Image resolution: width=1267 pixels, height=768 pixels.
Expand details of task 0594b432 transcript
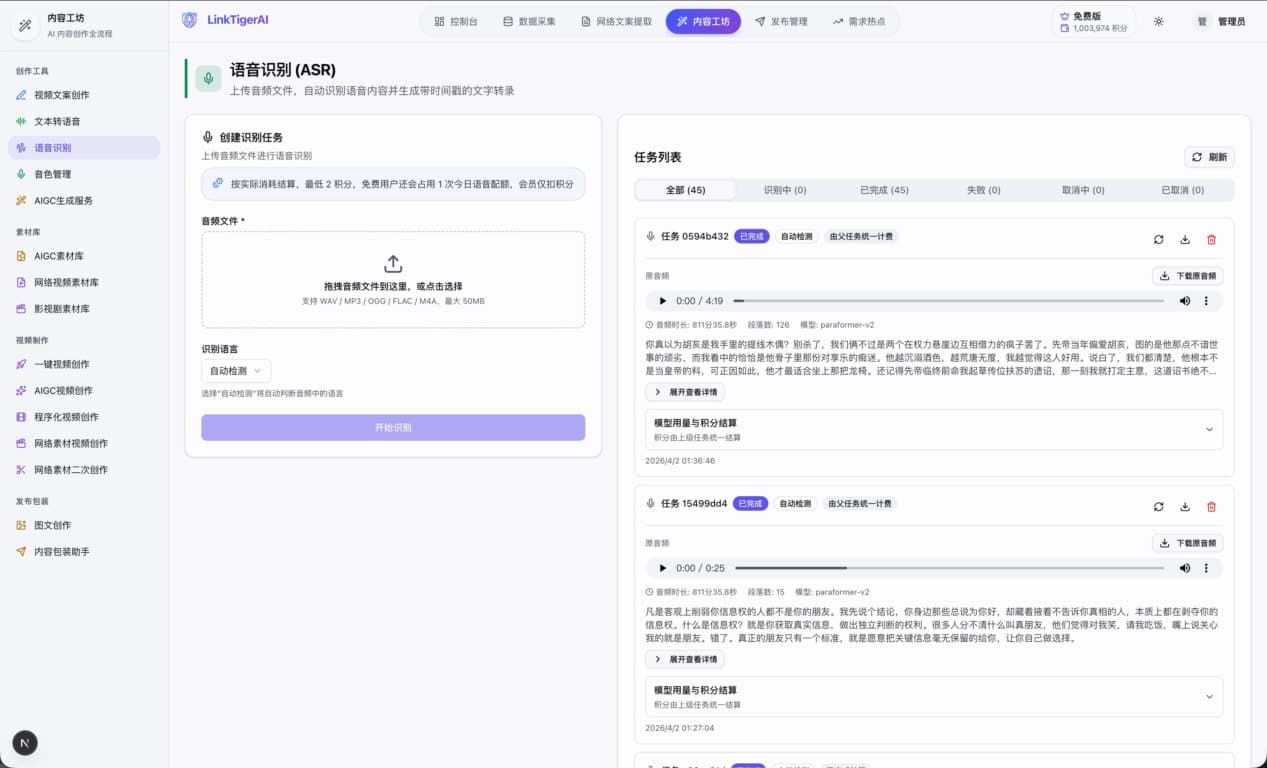tap(685, 392)
